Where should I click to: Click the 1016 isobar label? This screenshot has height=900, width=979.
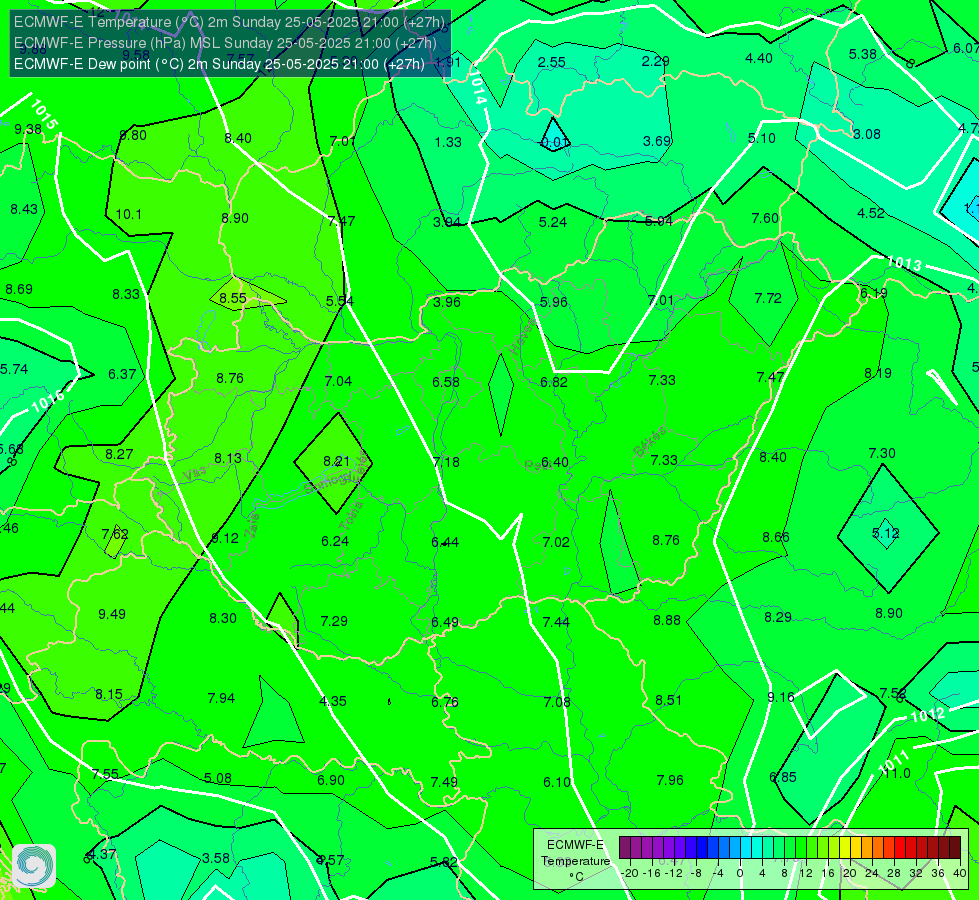coord(48,400)
